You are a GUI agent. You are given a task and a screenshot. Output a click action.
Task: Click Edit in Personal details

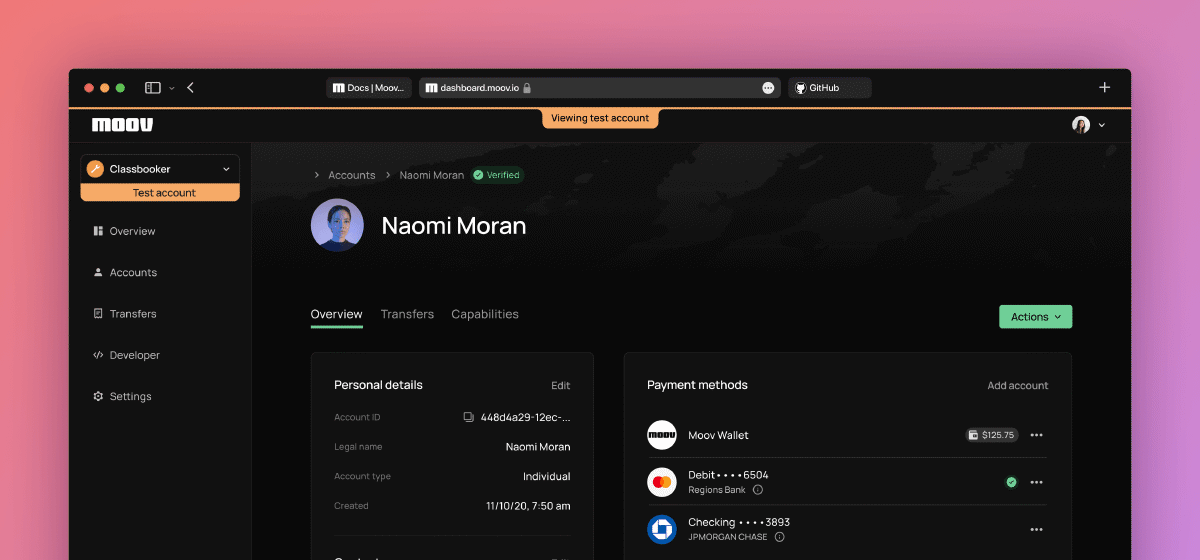click(561, 385)
